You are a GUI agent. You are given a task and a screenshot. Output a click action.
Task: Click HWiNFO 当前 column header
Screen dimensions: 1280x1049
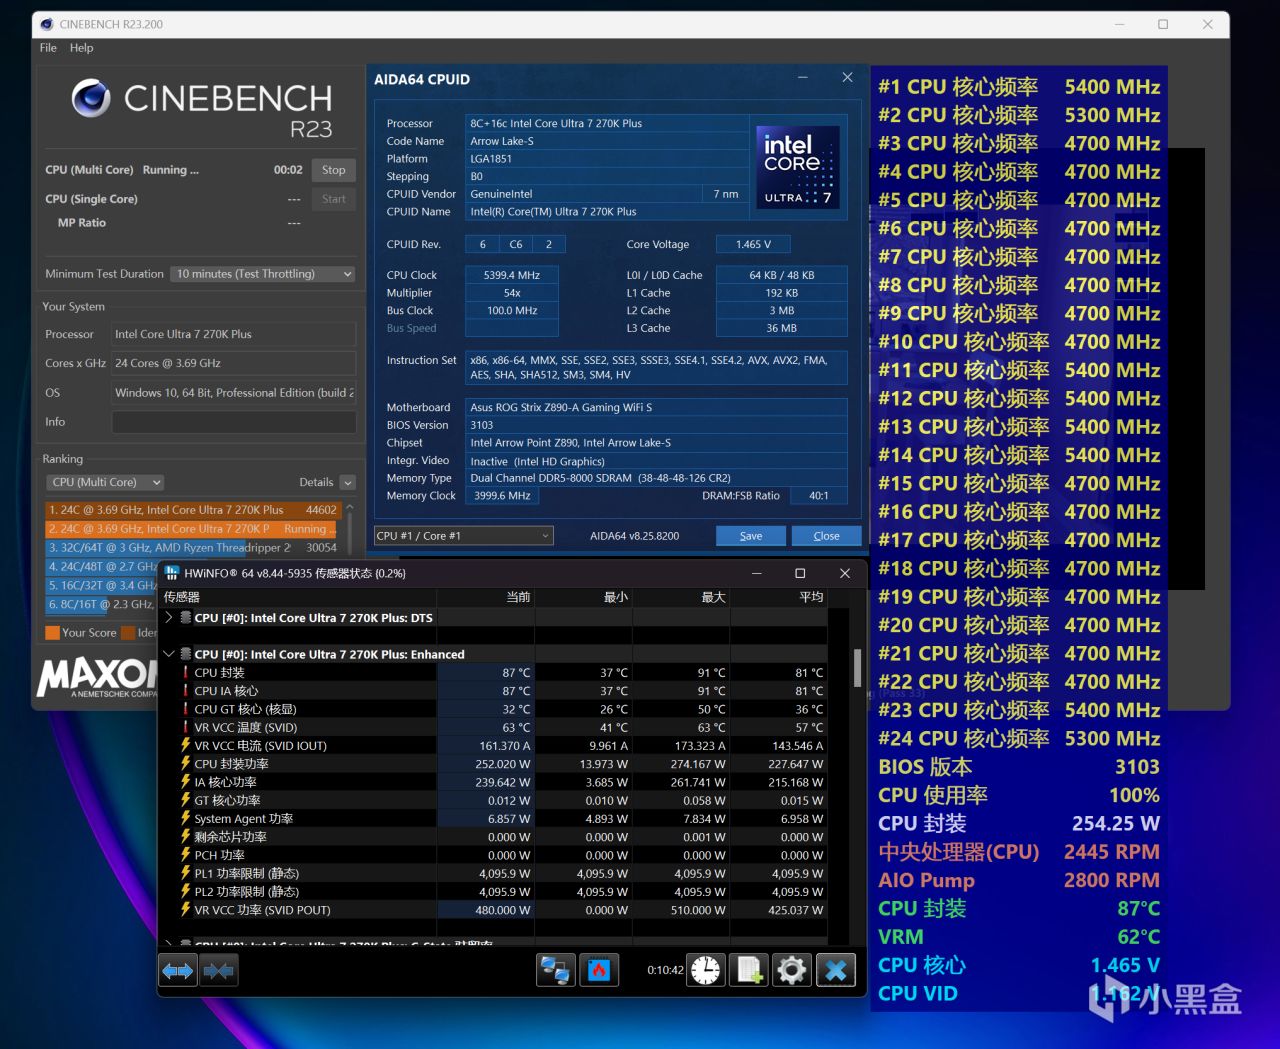[485, 597]
